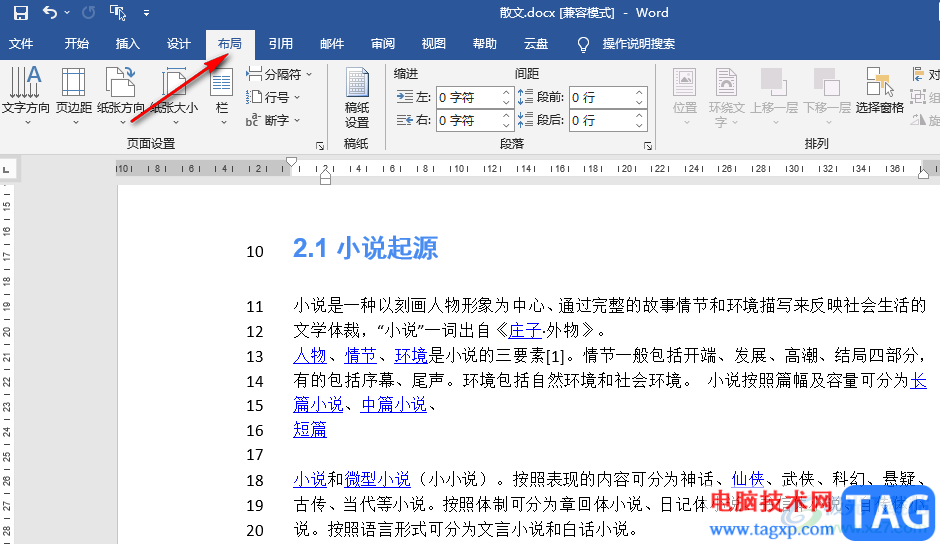
Task: Open the 审阅 tab
Action: click(x=382, y=44)
